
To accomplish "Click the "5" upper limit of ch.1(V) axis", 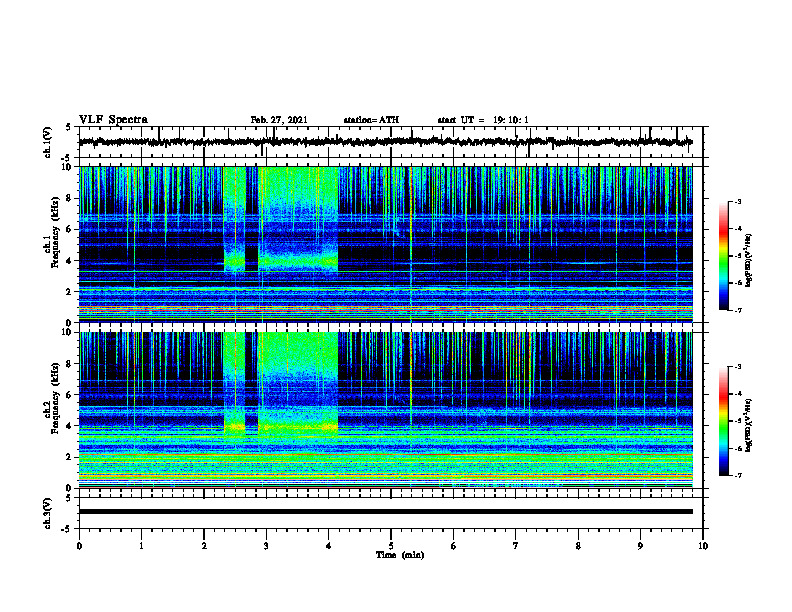I will (x=68, y=127).
